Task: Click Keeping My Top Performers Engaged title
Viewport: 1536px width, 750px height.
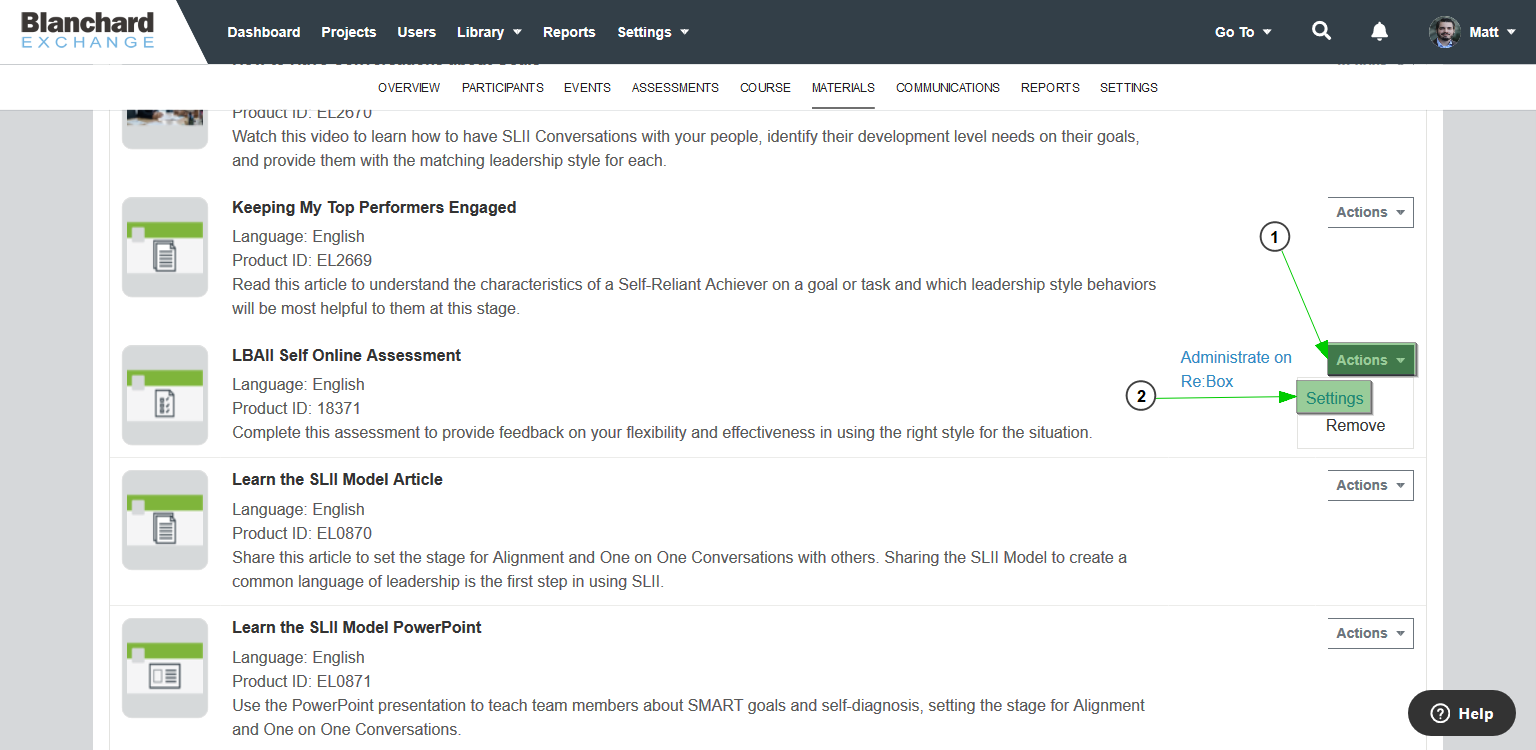Action: tap(374, 207)
